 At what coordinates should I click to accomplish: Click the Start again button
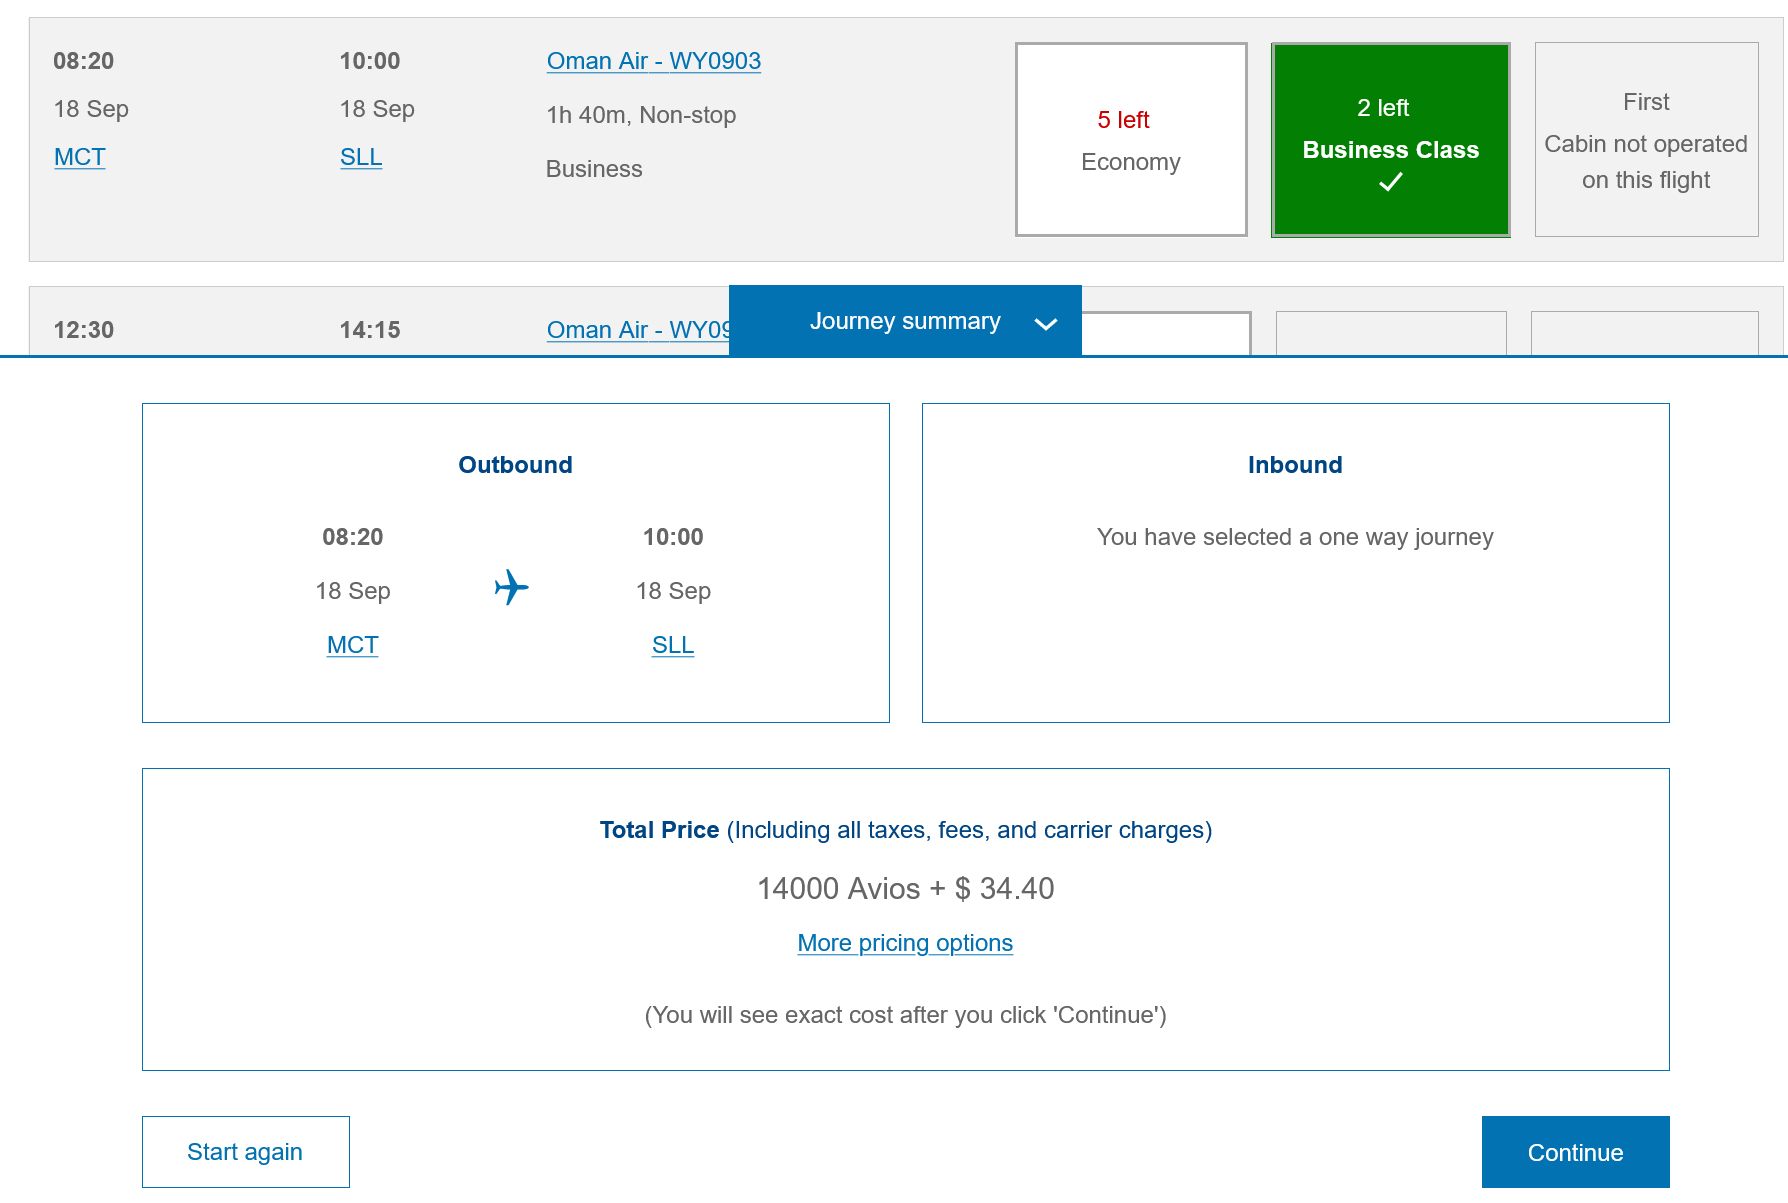[246, 1152]
